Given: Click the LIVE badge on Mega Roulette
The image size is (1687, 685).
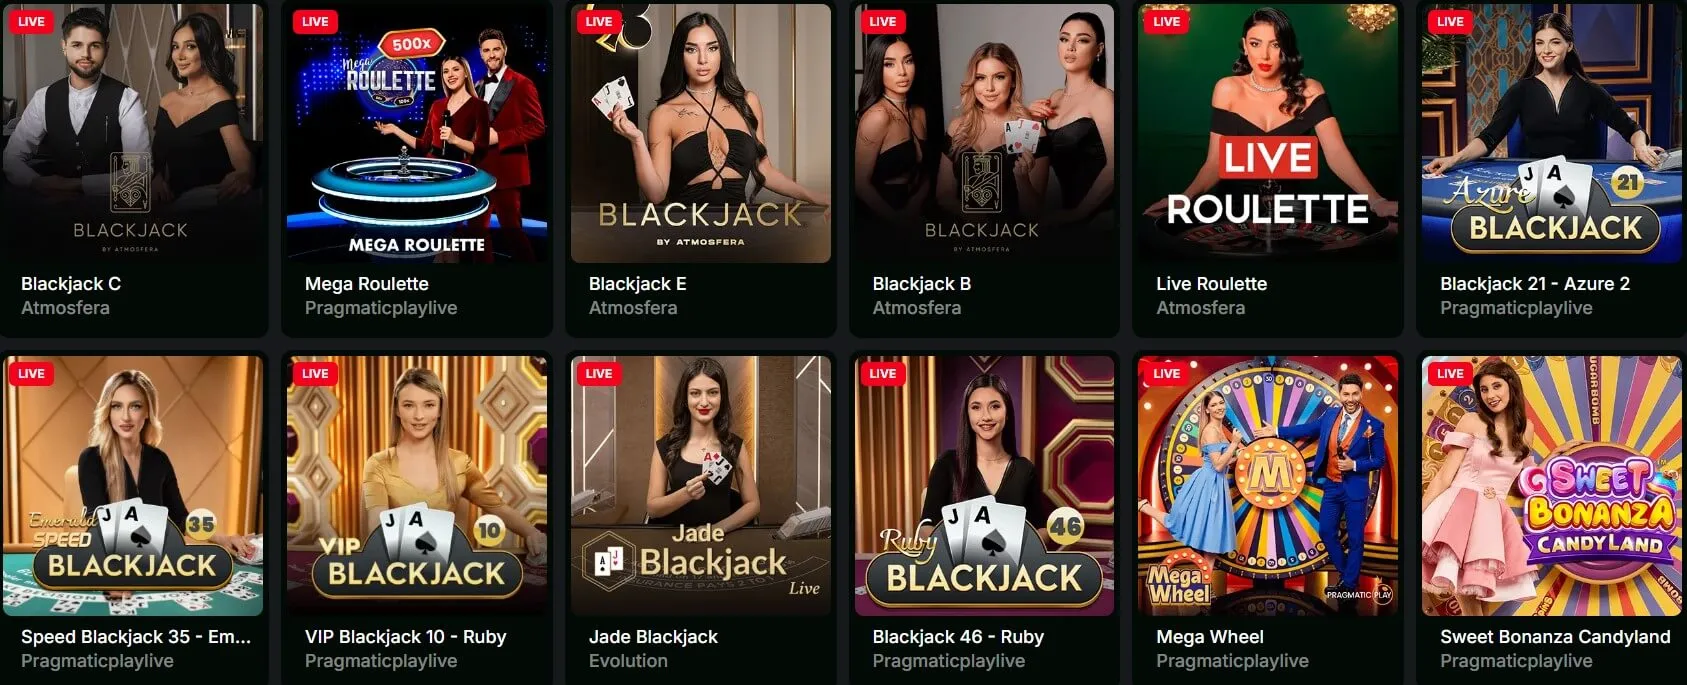Looking at the screenshot, I should point(315,21).
